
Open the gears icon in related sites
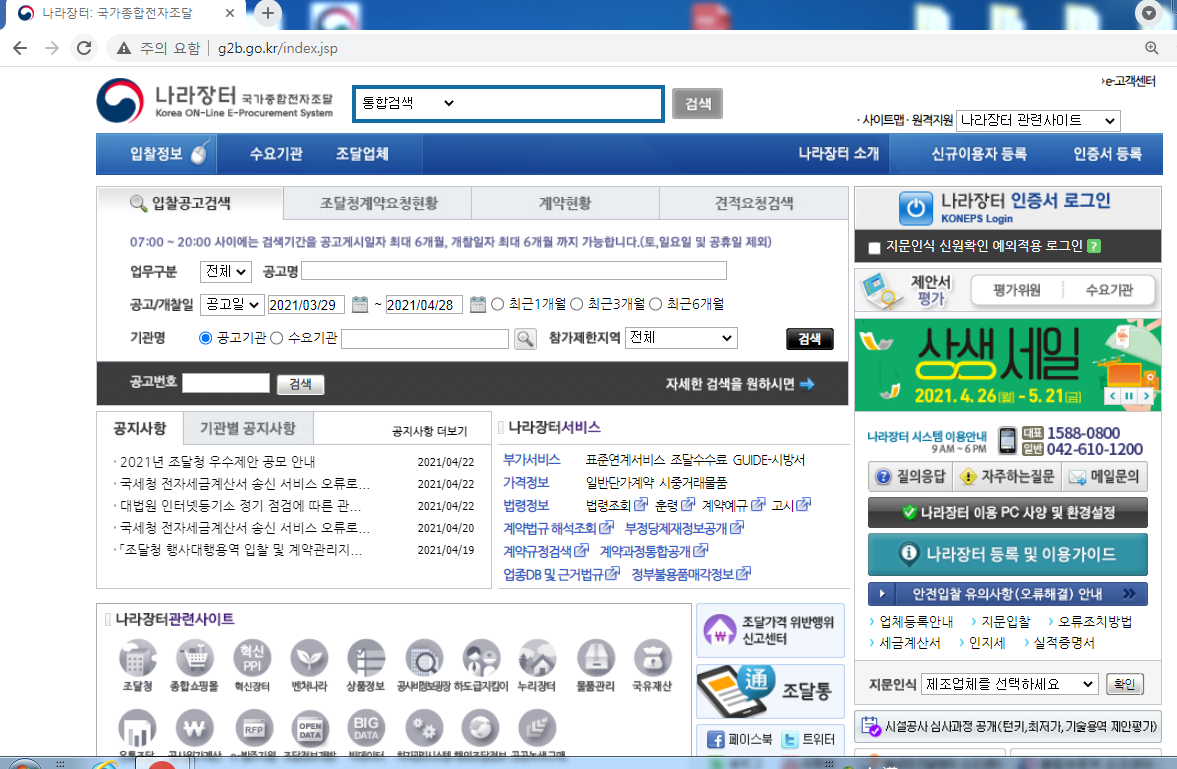tap(424, 727)
